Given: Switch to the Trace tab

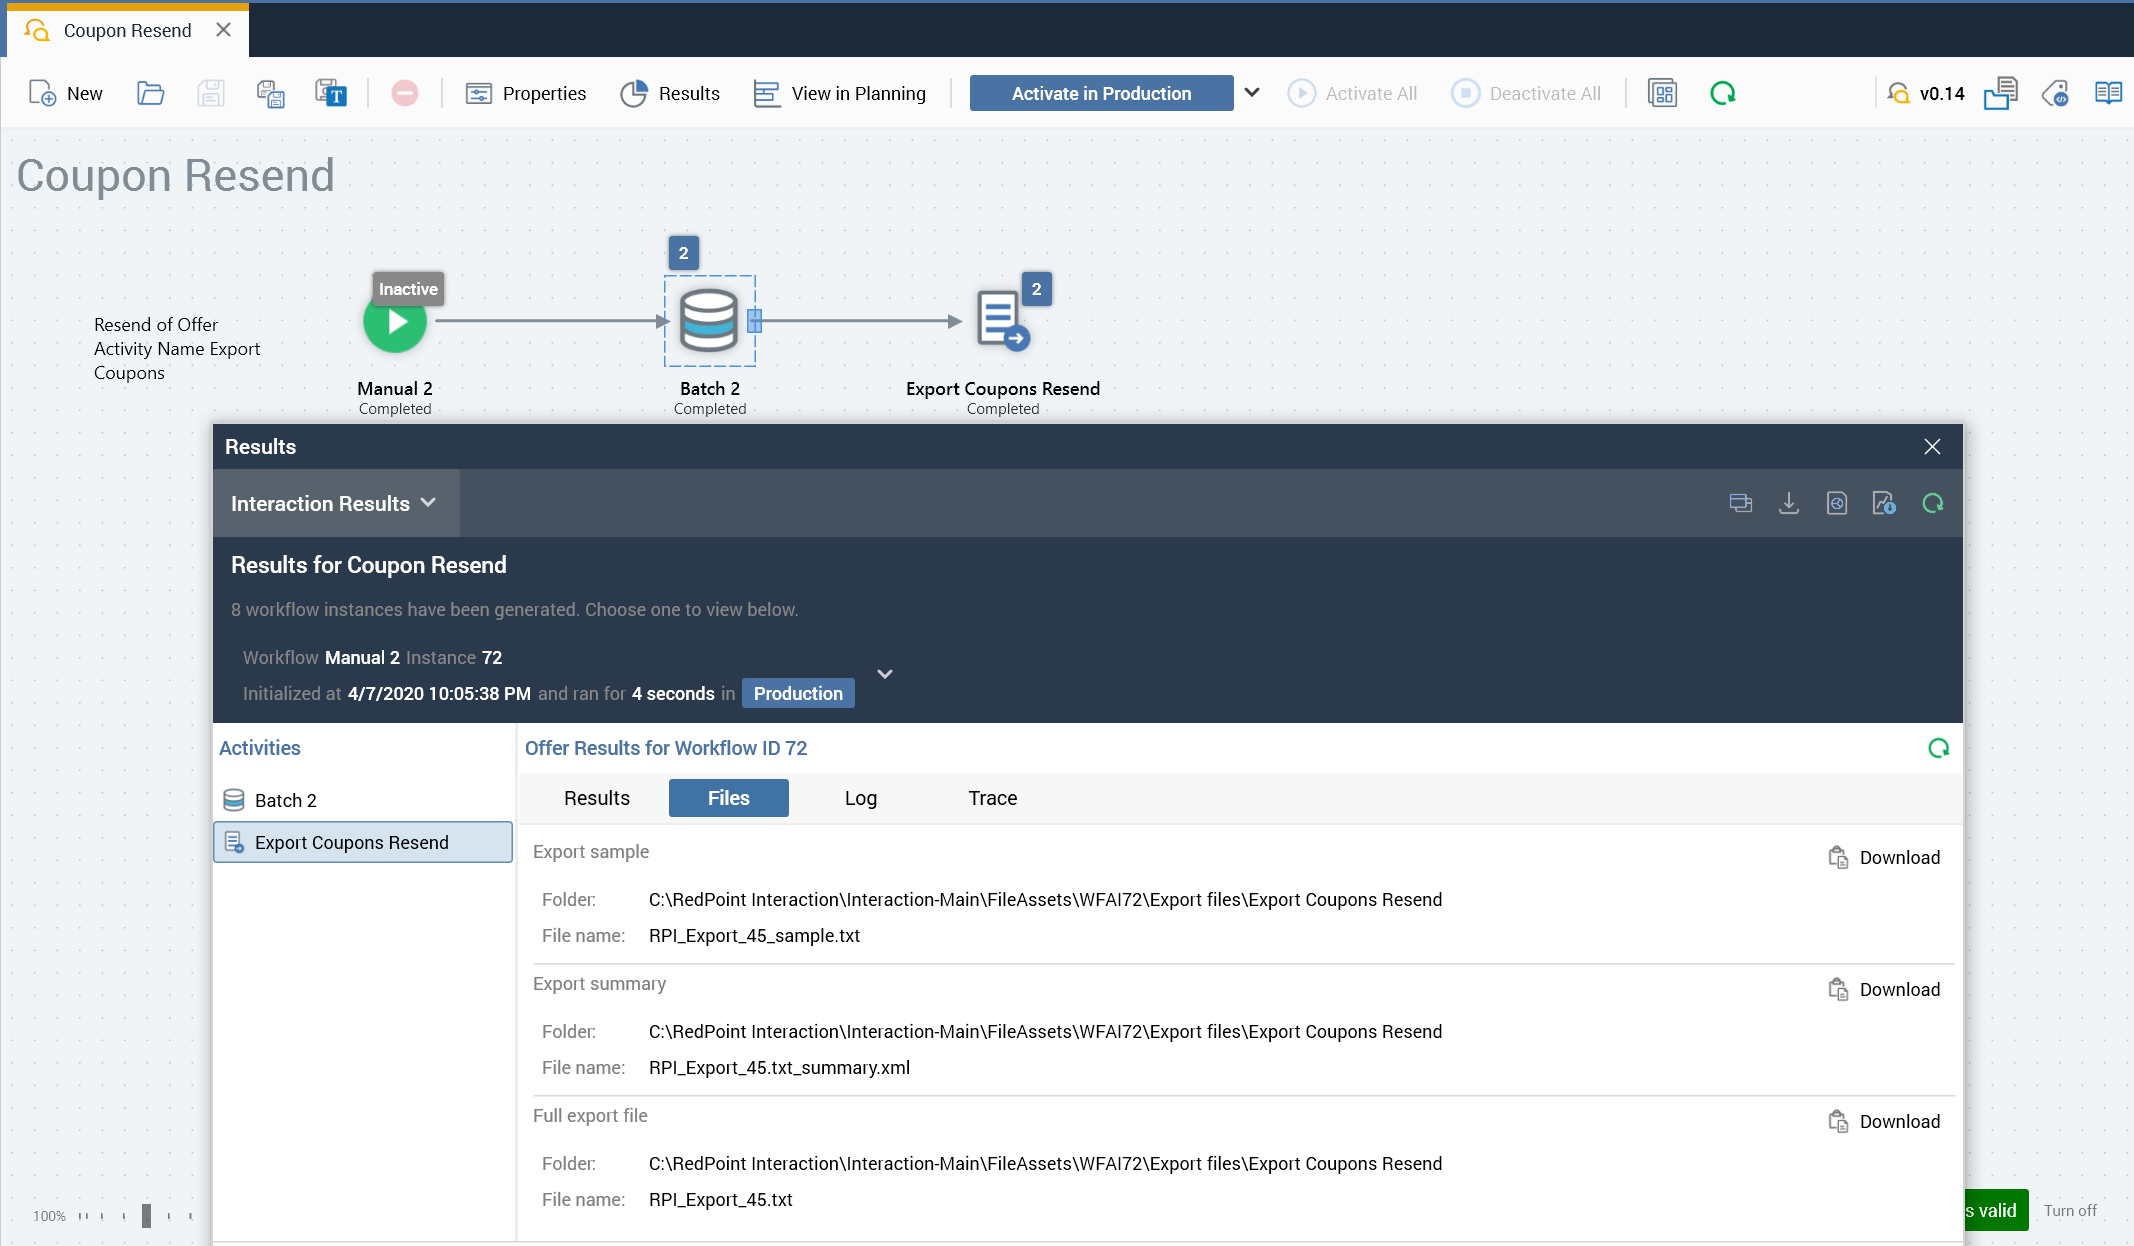Looking at the screenshot, I should point(992,798).
